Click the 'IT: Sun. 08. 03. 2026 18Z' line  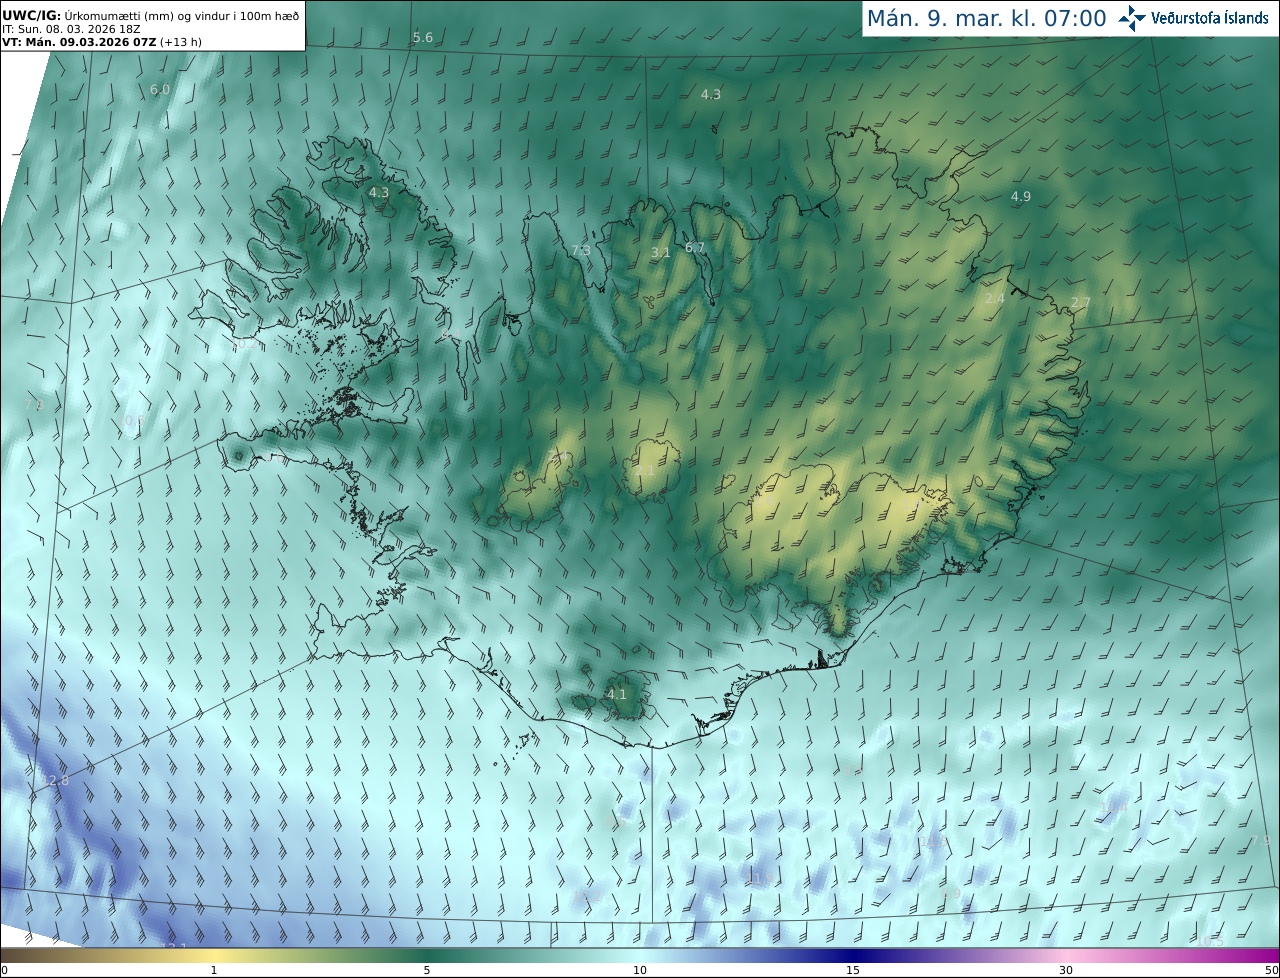click(x=71, y=29)
